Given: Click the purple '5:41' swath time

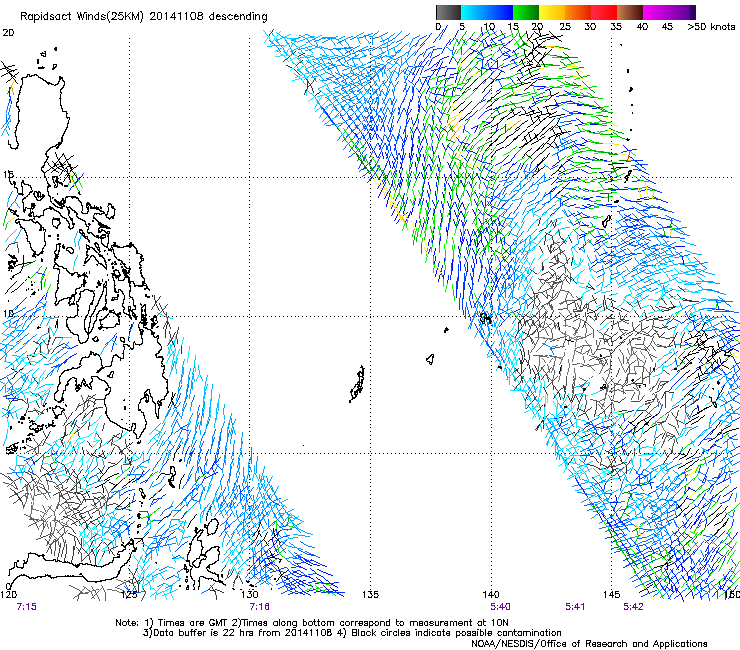Looking at the screenshot, I should pyautogui.click(x=575, y=607).
